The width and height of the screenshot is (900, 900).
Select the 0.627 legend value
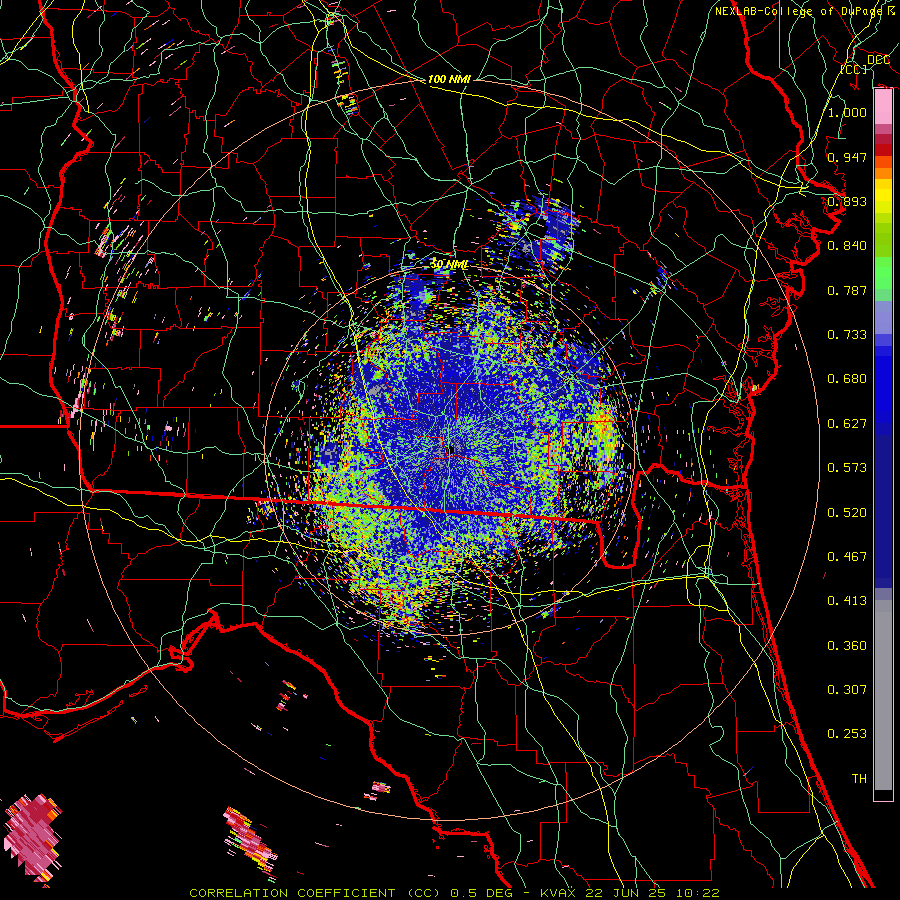(x=847, y=424)
